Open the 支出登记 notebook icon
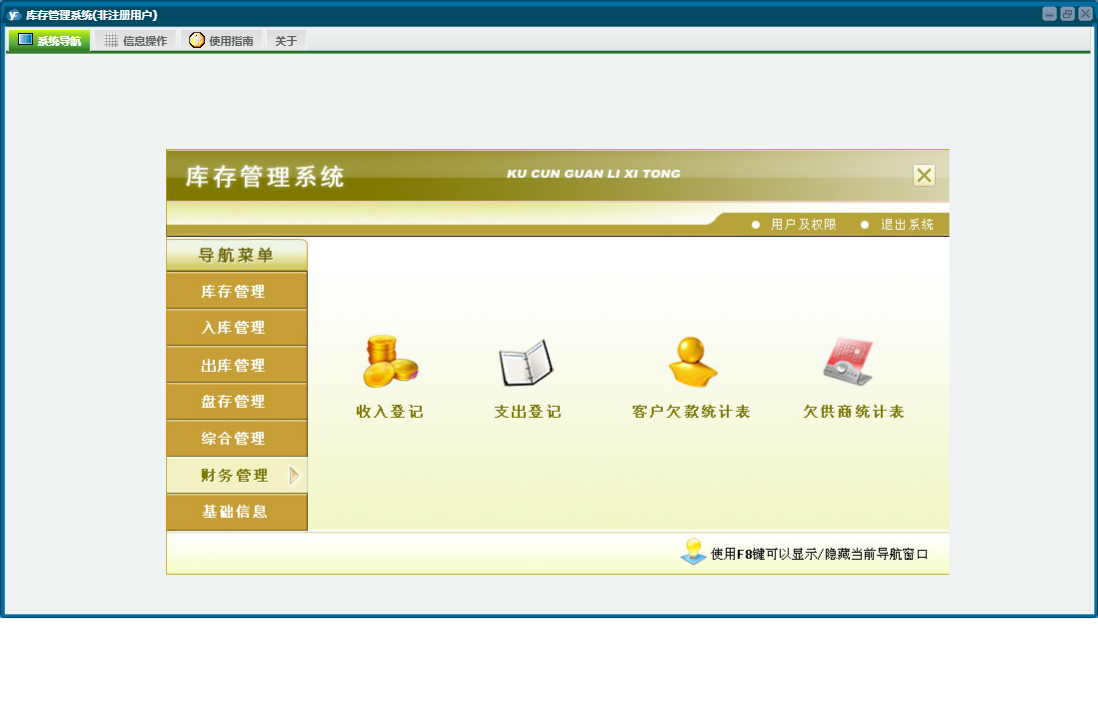Screen dimensions: 1098x716 point(527,363)
